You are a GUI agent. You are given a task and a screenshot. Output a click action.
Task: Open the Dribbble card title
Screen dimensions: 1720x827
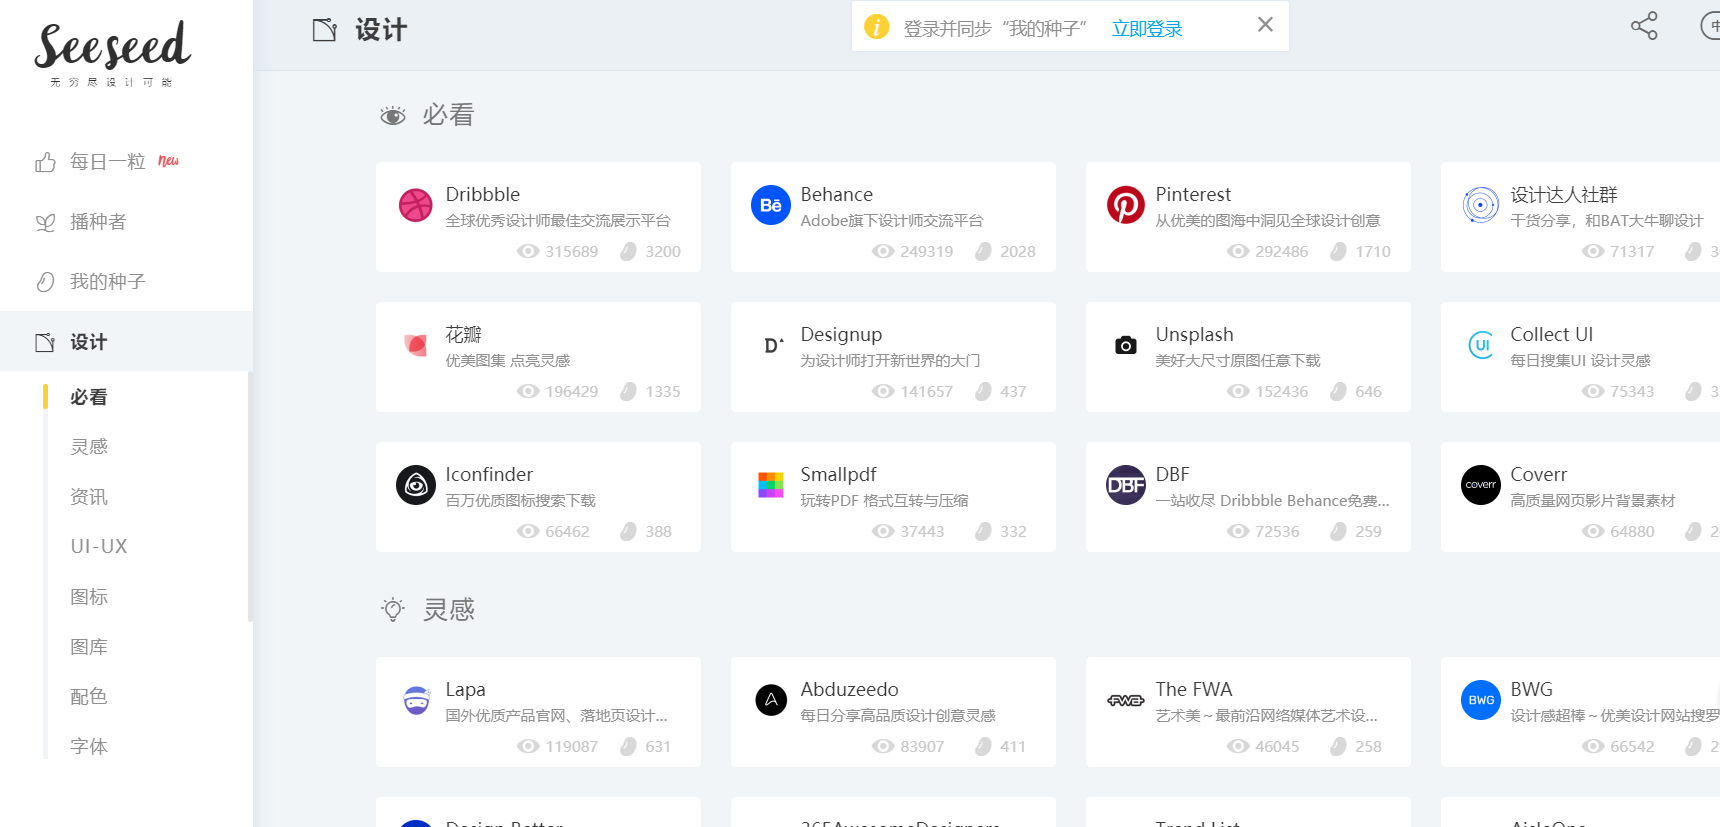483,194
